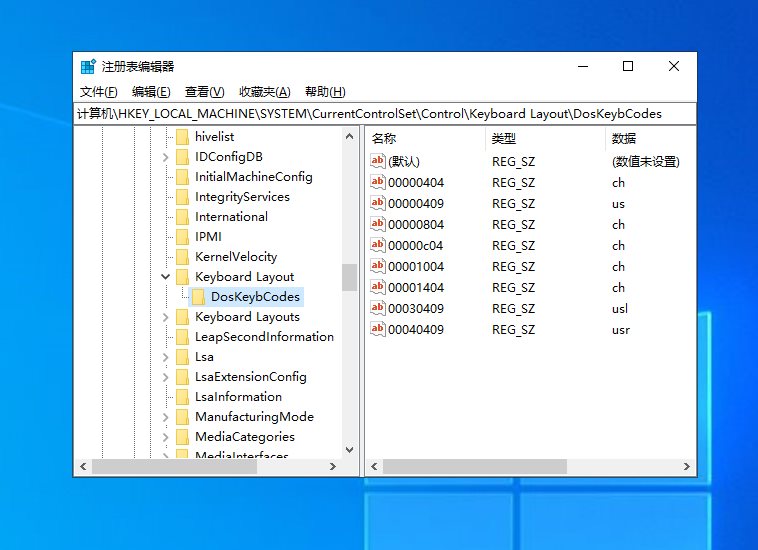The image size is (758, 550).
Task: Click the Registry Editor icon in the title bar
Action: (88, 66)
